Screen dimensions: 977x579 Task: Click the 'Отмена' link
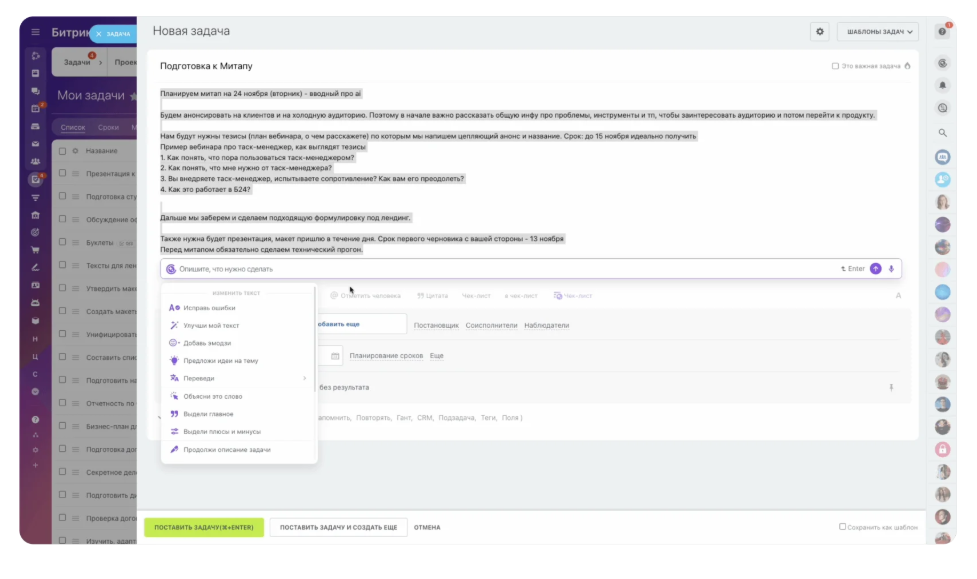pyautogui.click(x=427, y=527)
